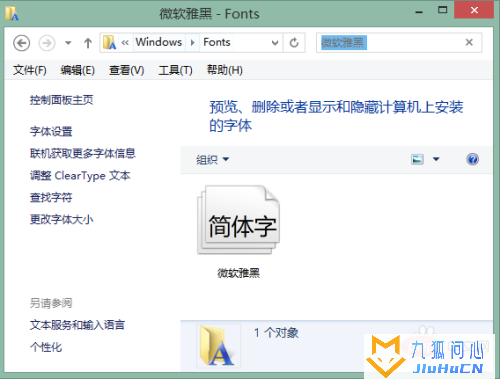Screen dimensions: 500x379
Task: Open 个性化 link
Action: (x=46, y=347)
